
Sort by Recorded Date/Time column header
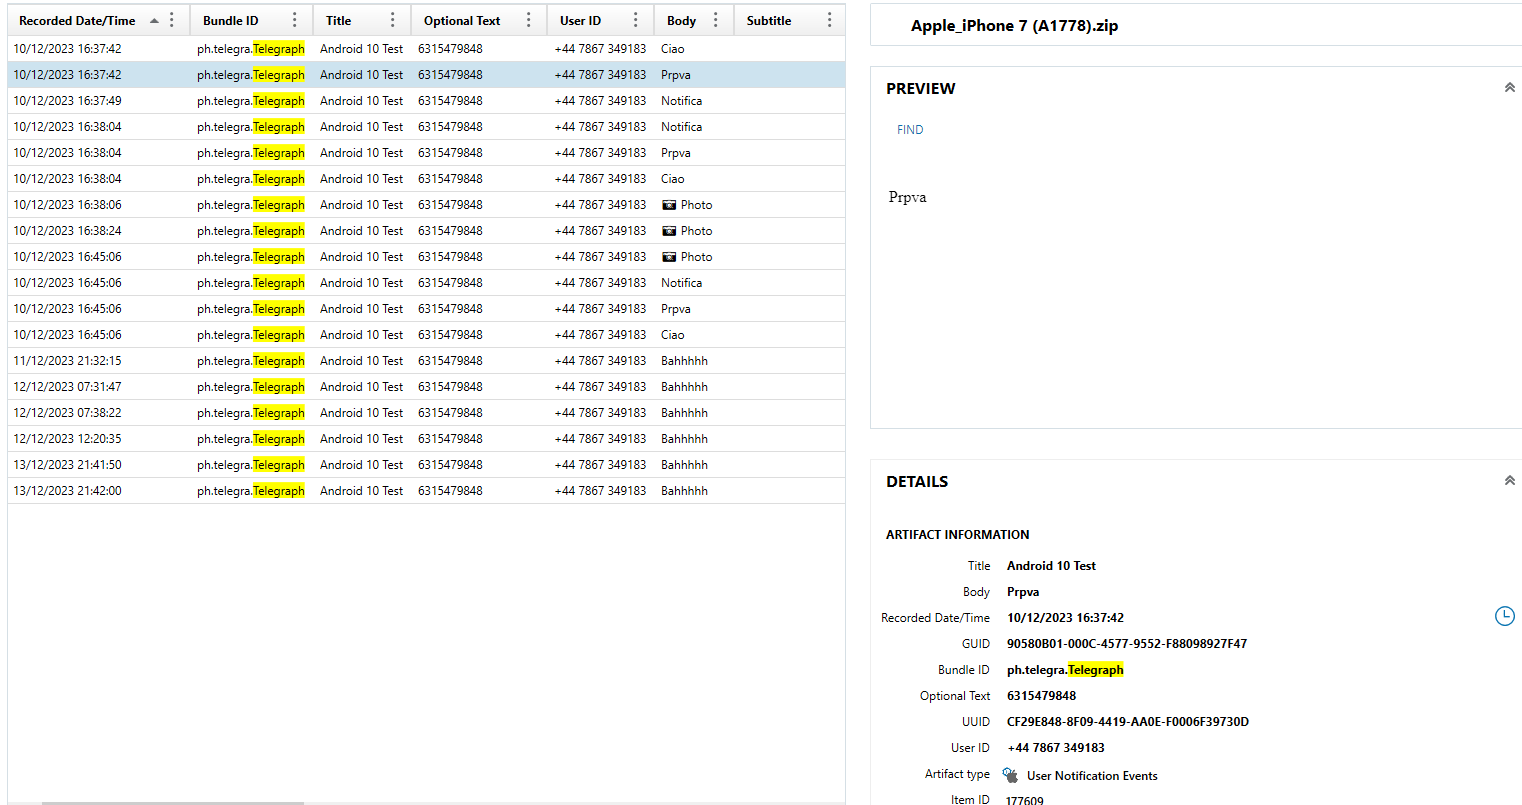[77, 20]
